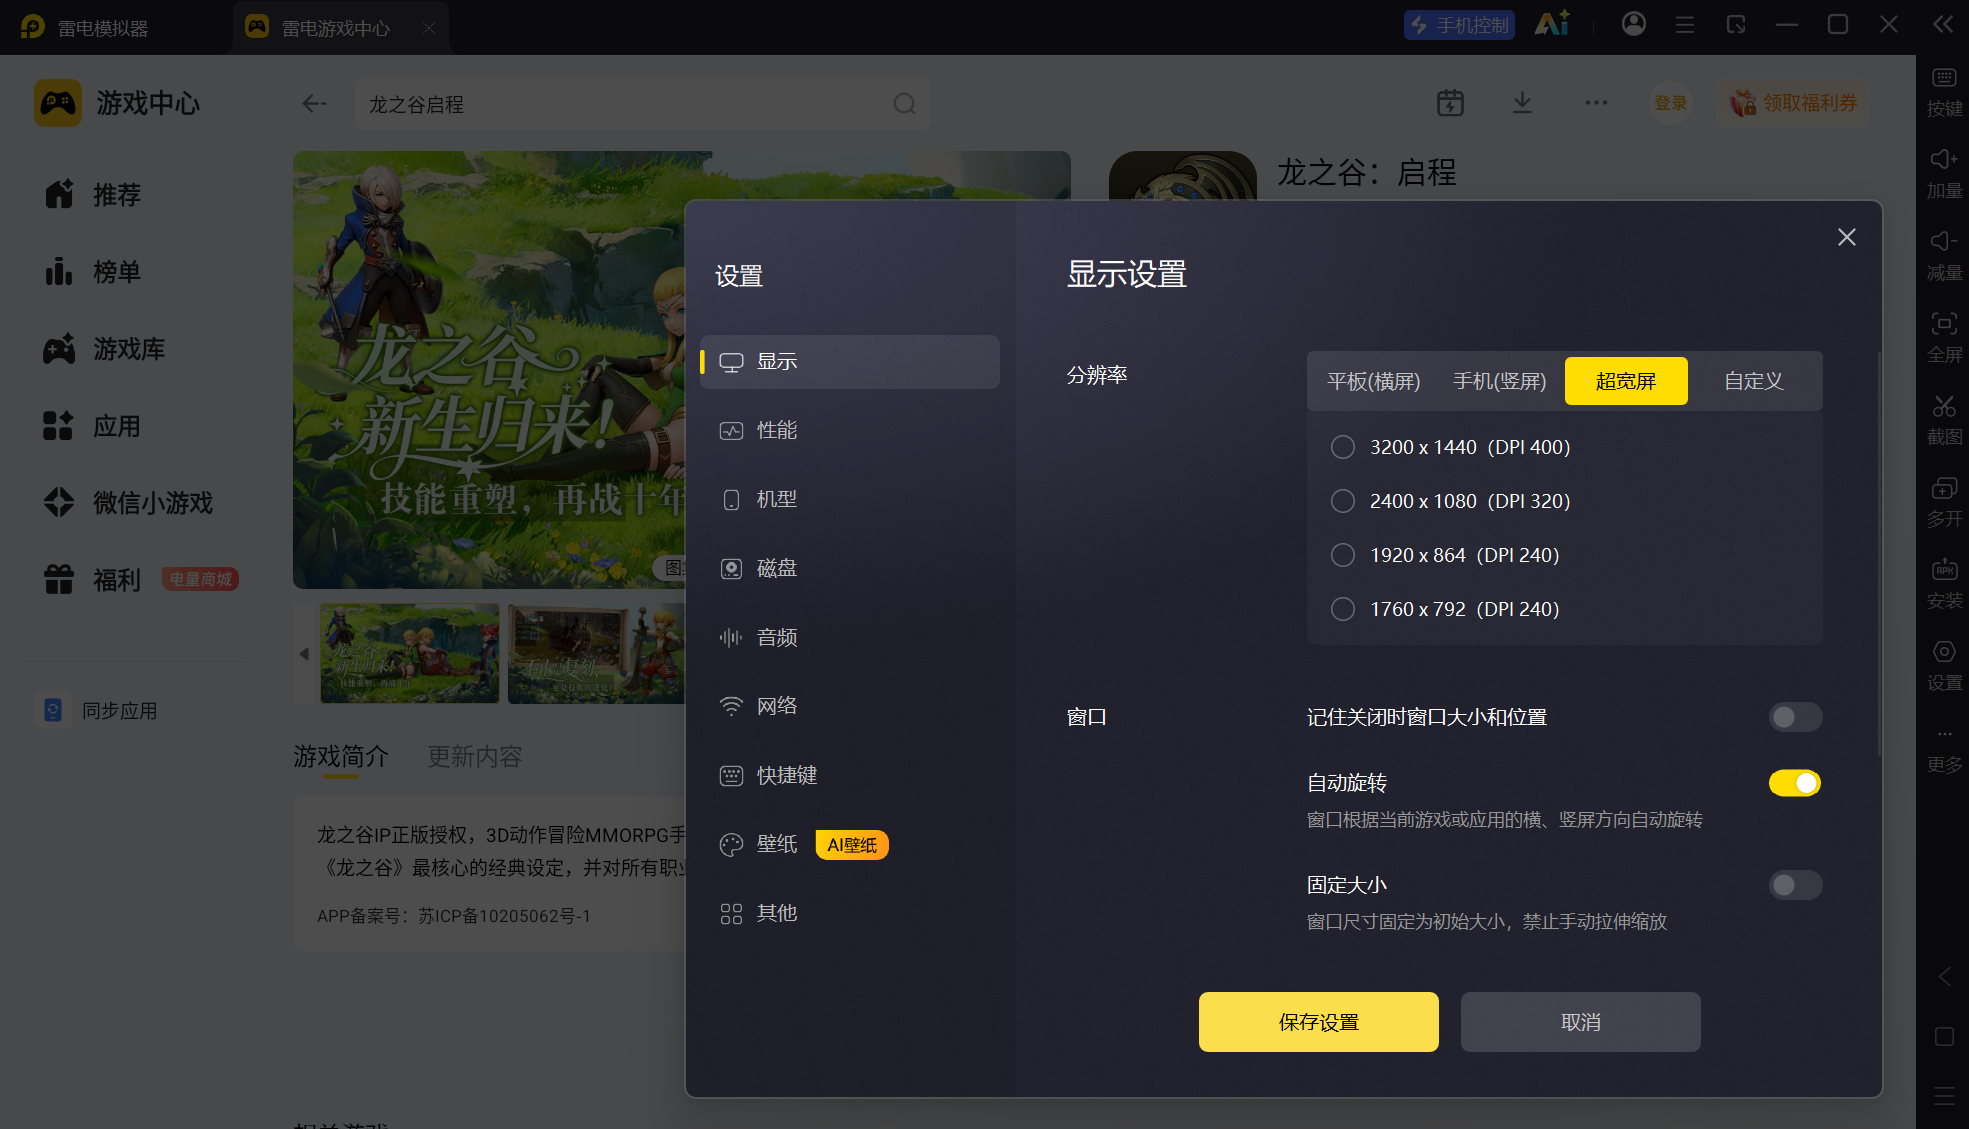
Task: Choose 手机(竖屏) resolution tab
Action: [x=1499, y=381]
